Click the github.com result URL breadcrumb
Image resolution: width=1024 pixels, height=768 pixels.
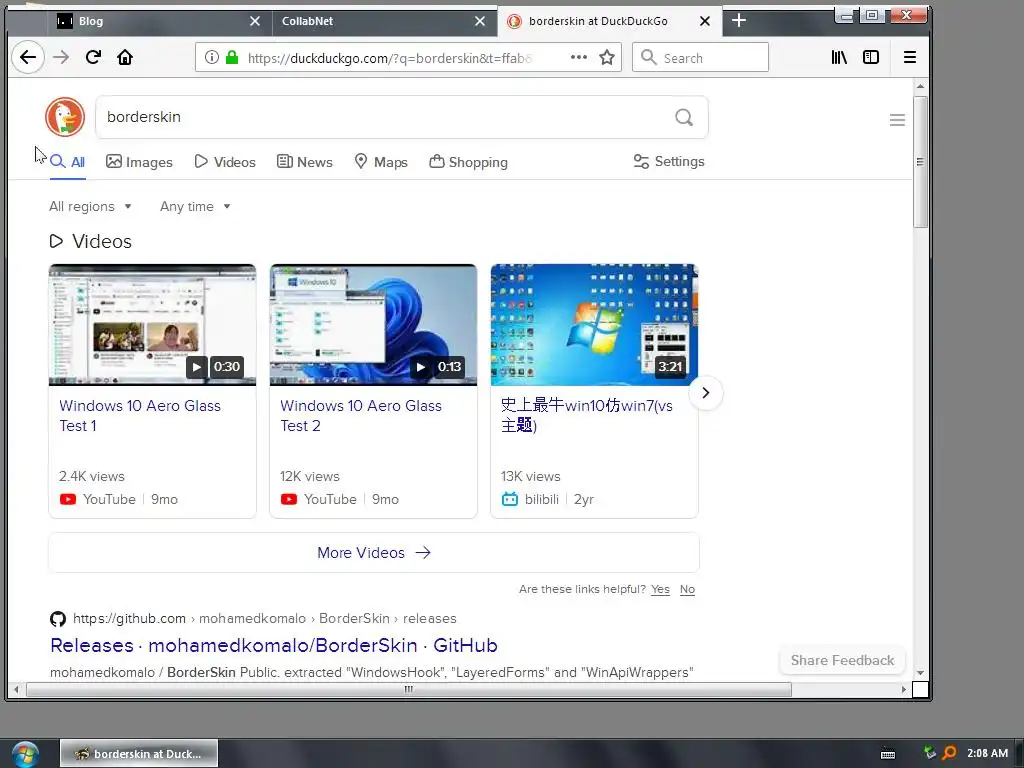(x=264, y=618)
